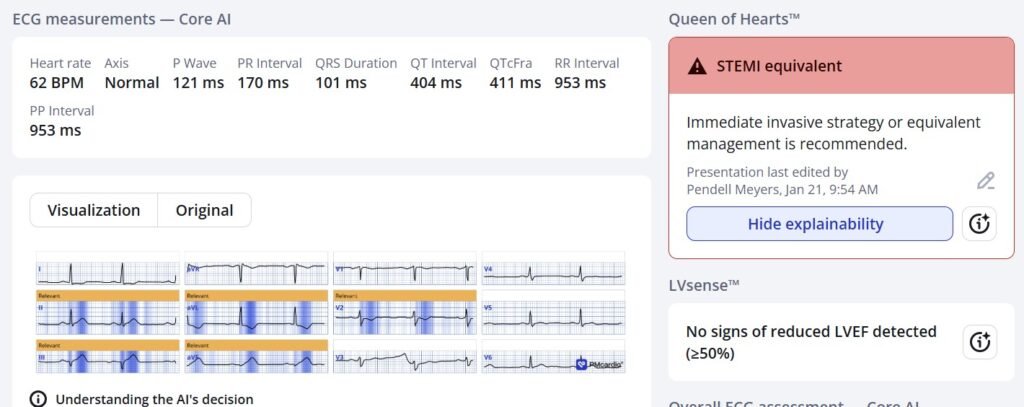This screenshot has height=407, width=1024.
Task: Select the lead I ECG strip
Action: click(x=107, y=269)
